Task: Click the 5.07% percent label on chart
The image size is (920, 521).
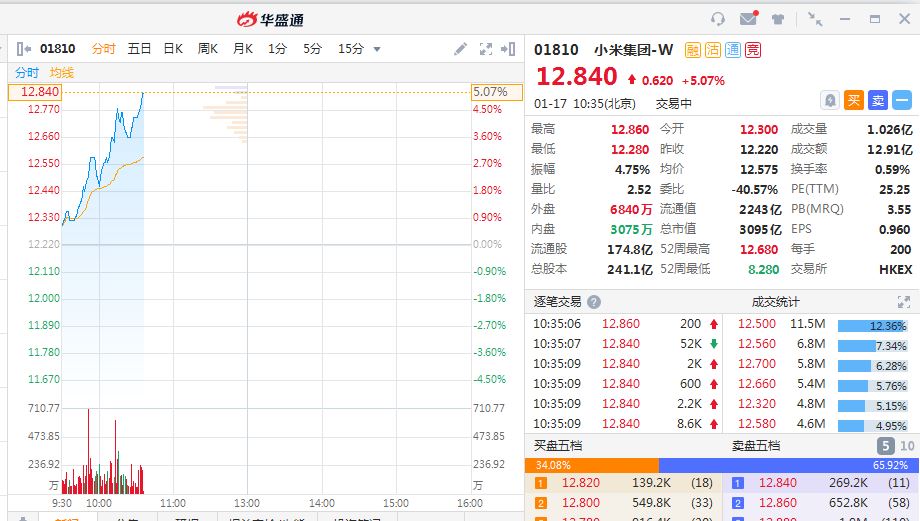Action: tap(496, 92)
